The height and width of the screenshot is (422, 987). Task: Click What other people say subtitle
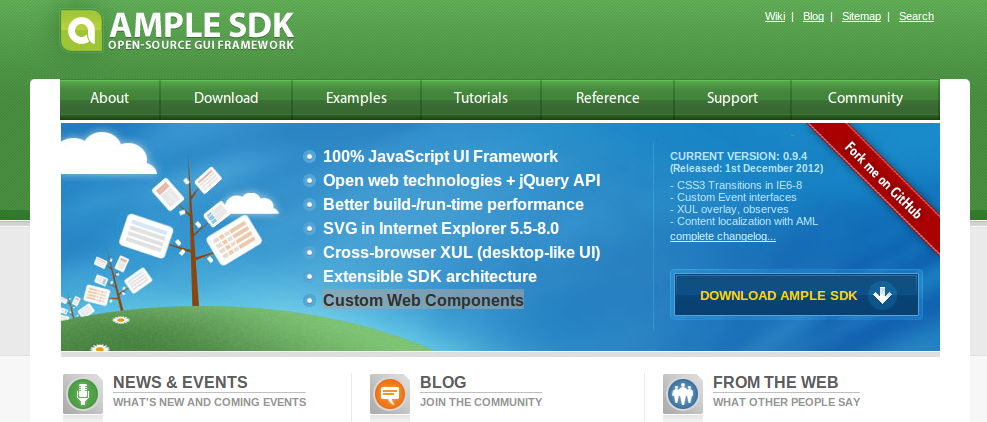tap(786, 402)
